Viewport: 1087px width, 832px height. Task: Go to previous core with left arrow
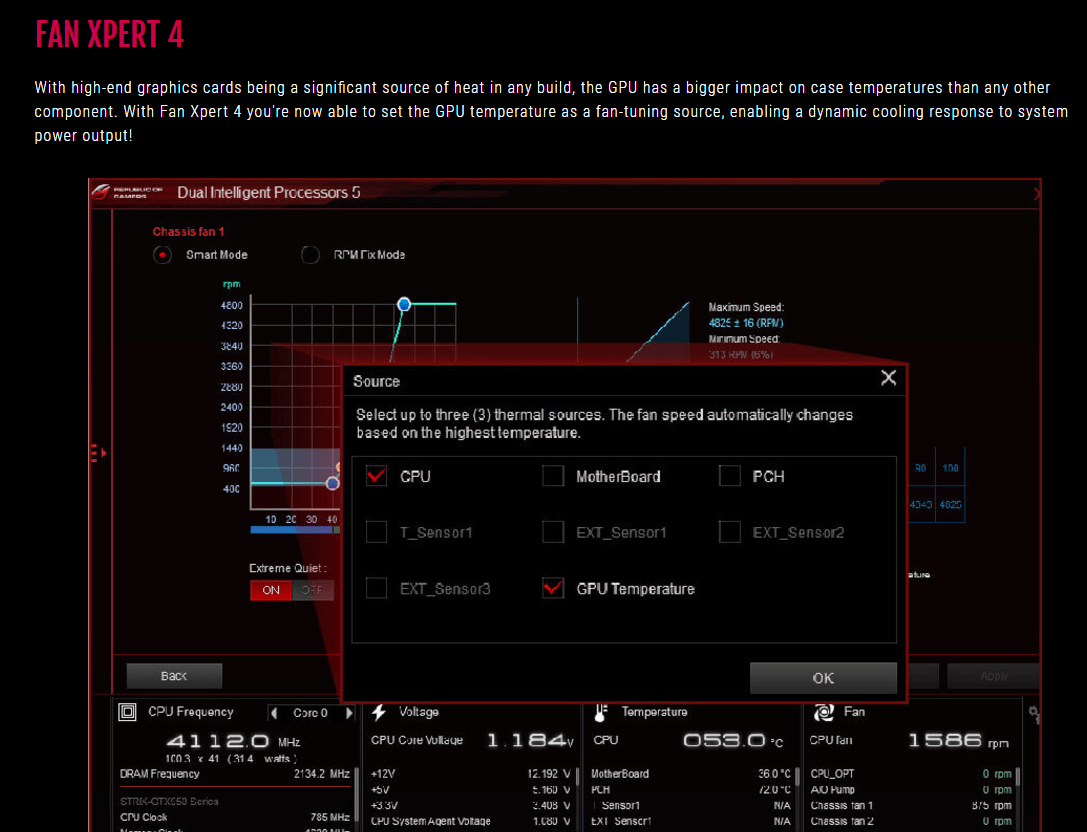(275, 713)
